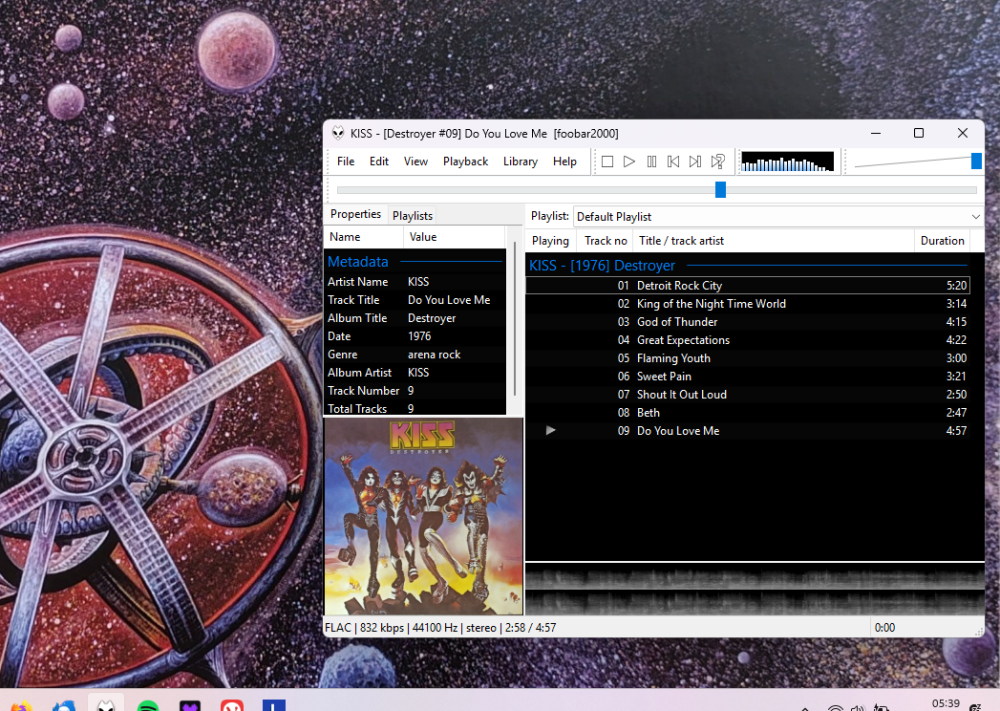This screenshot has height=711, width=1000.
Task: Click the volume slider handle
Action: tap(976, 161)
